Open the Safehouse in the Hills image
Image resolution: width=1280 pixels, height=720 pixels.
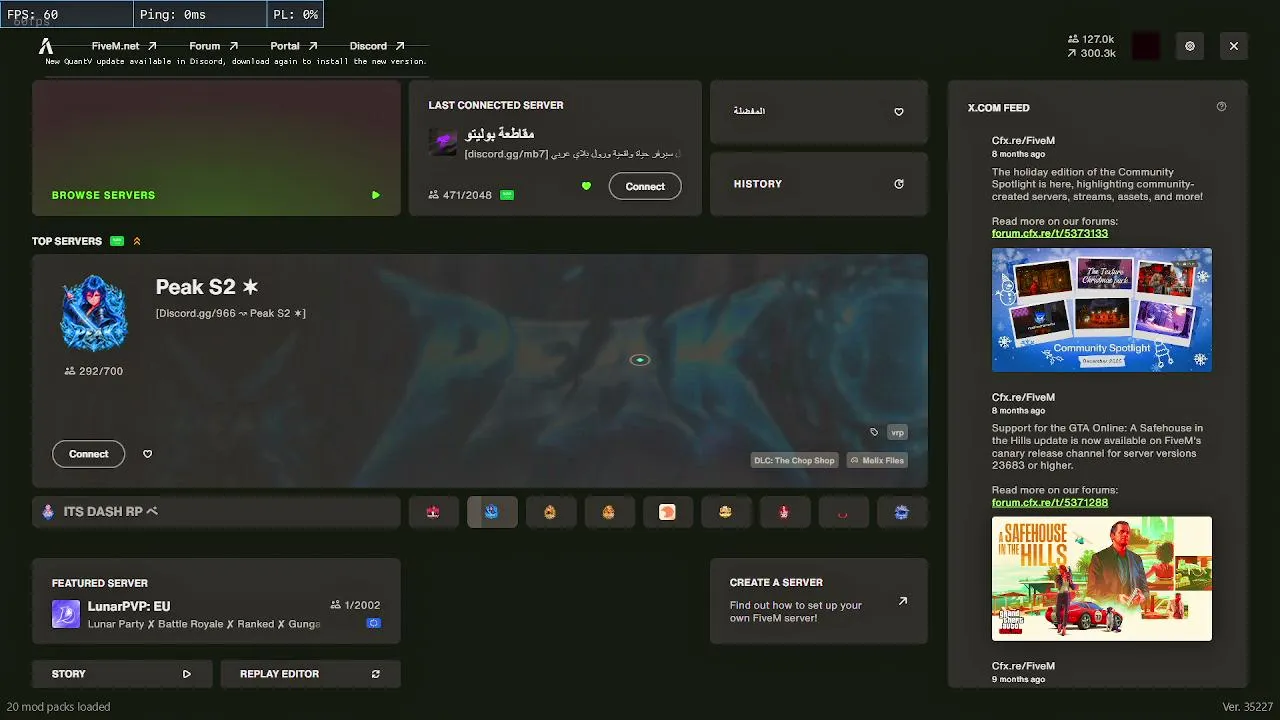[1102, 579]
